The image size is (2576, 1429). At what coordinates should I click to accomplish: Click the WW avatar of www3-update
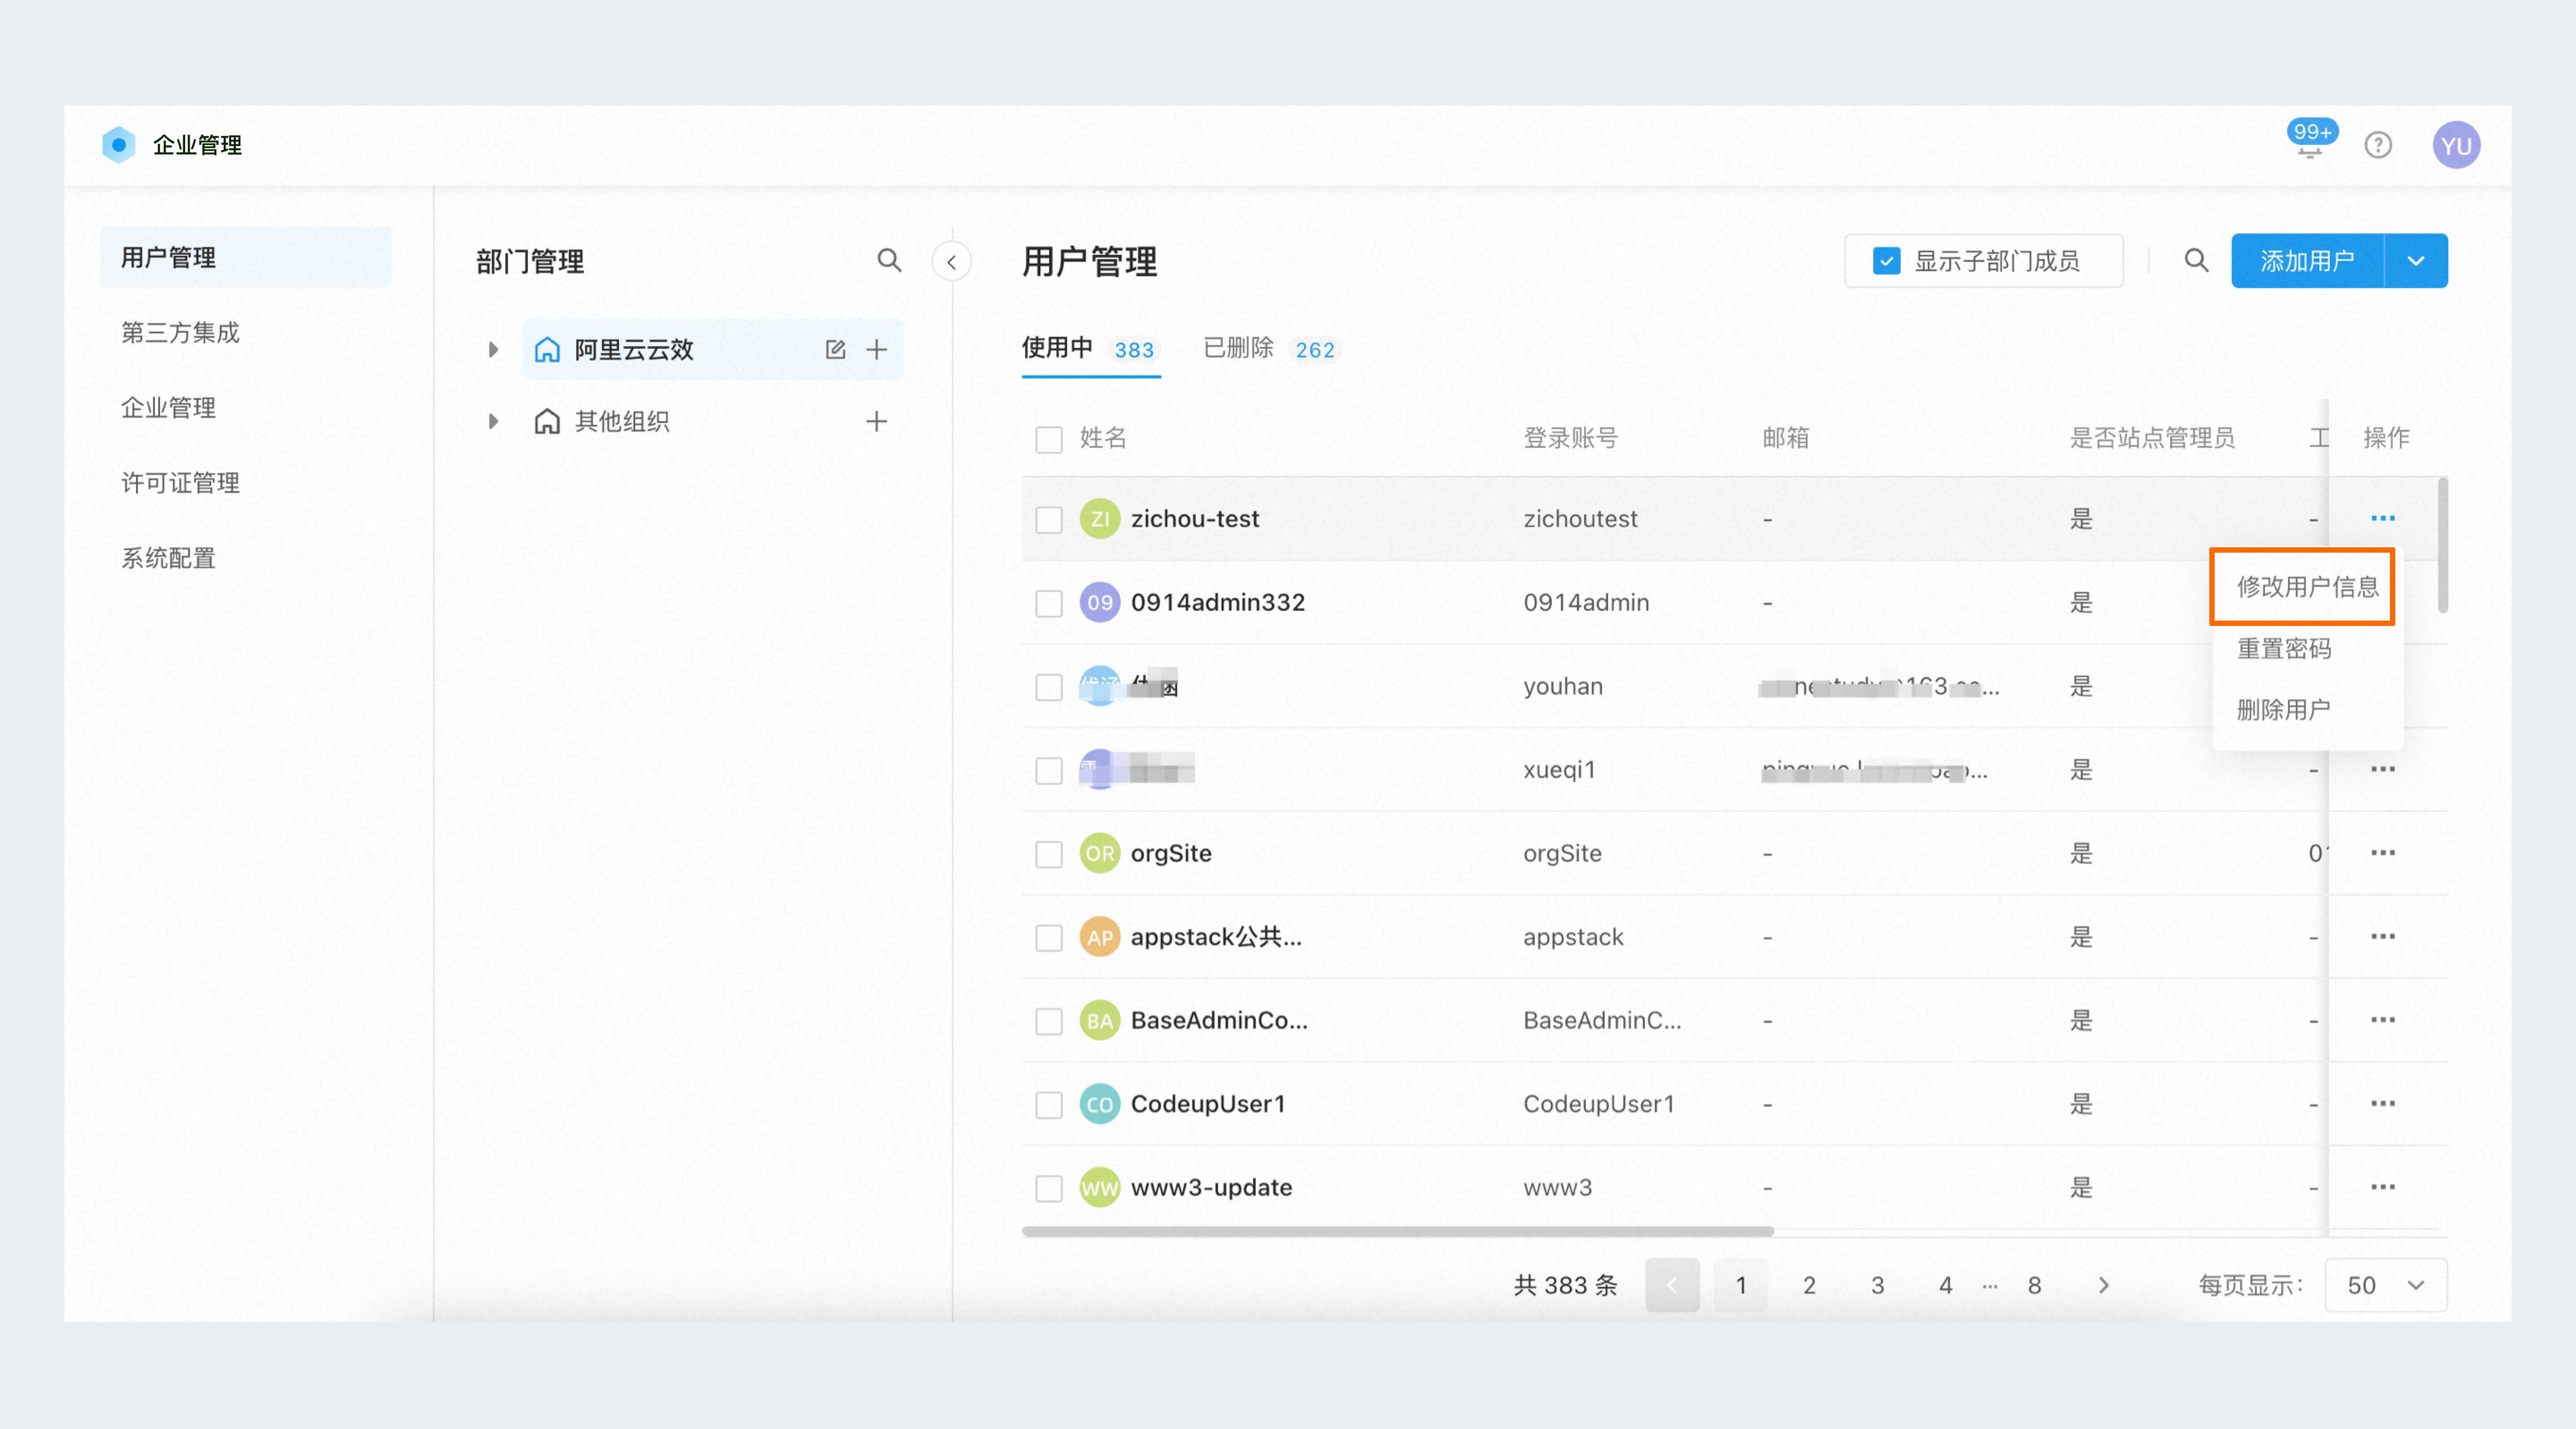(x=1100, y=1188)
